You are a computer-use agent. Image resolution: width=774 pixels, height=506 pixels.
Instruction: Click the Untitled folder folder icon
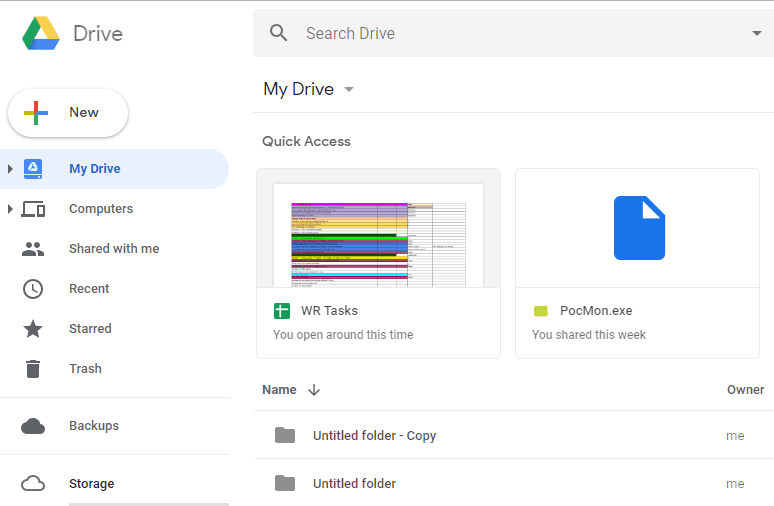coord(285,483)
